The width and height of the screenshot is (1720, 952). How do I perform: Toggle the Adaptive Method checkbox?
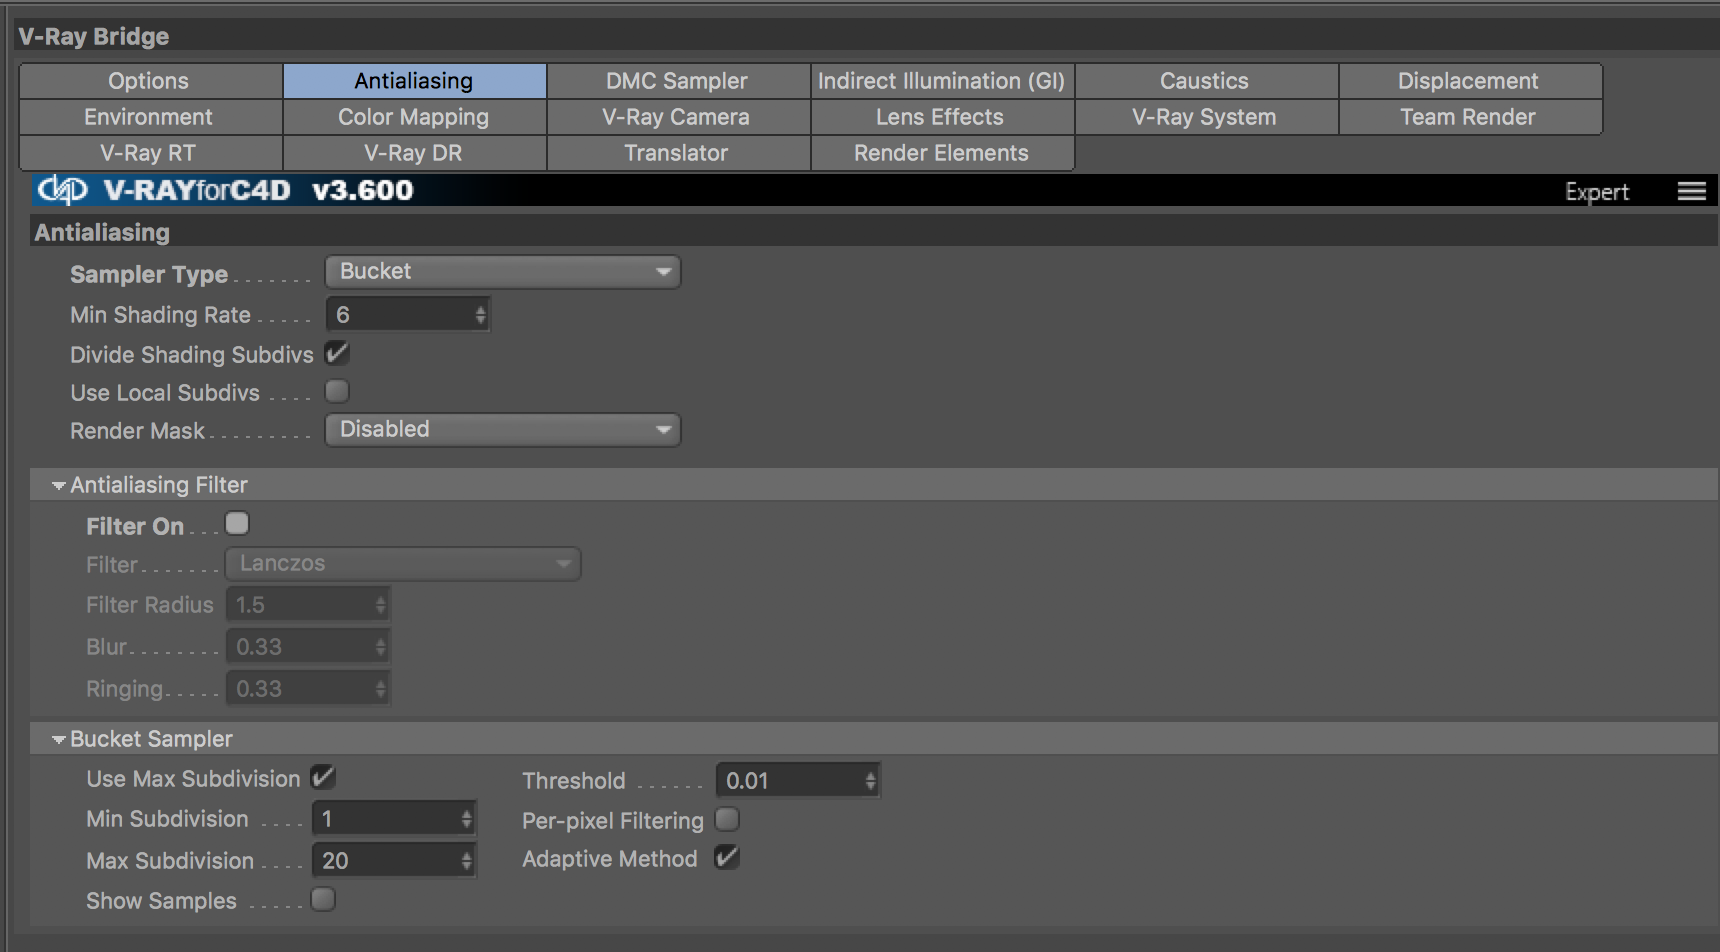coord(728,857)
